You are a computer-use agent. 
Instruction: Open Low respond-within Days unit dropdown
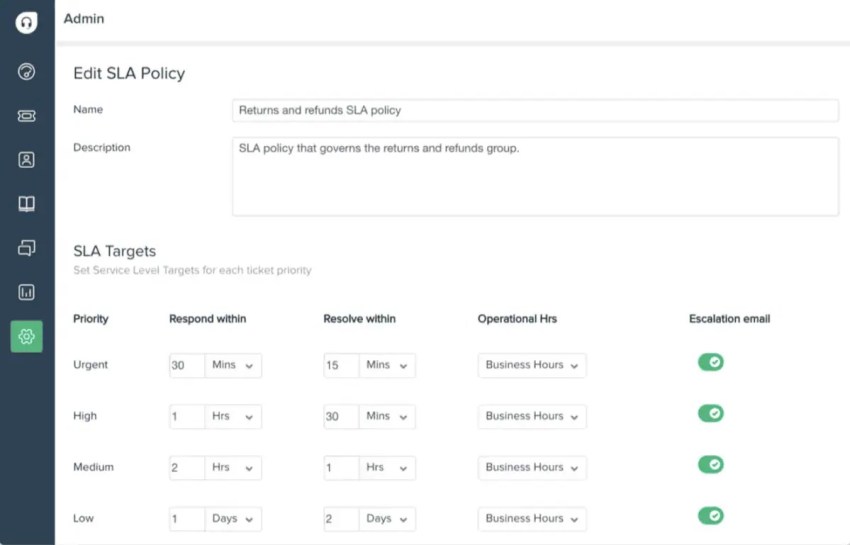click(233, 519)
